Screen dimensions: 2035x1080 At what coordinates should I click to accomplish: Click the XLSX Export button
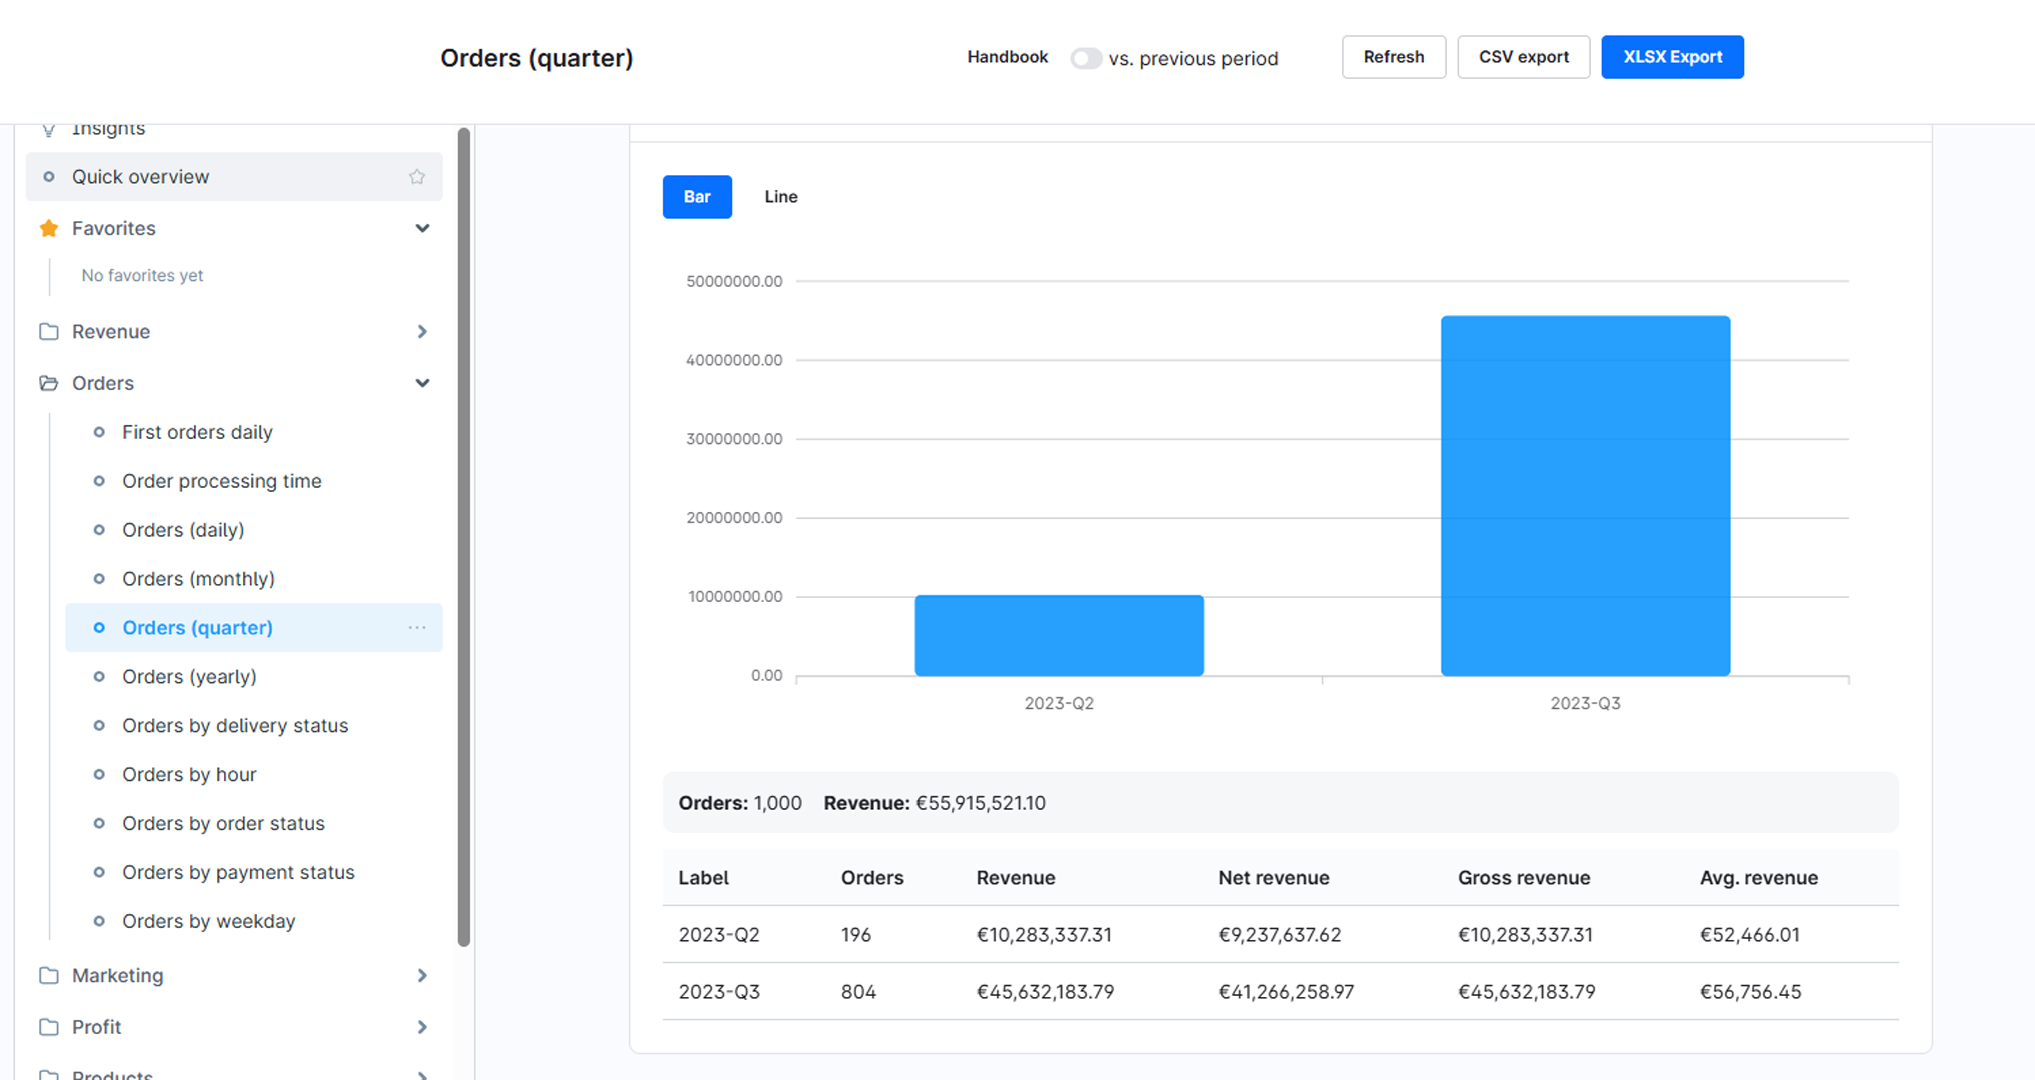pyautogui.click(x=1673, y=57)
